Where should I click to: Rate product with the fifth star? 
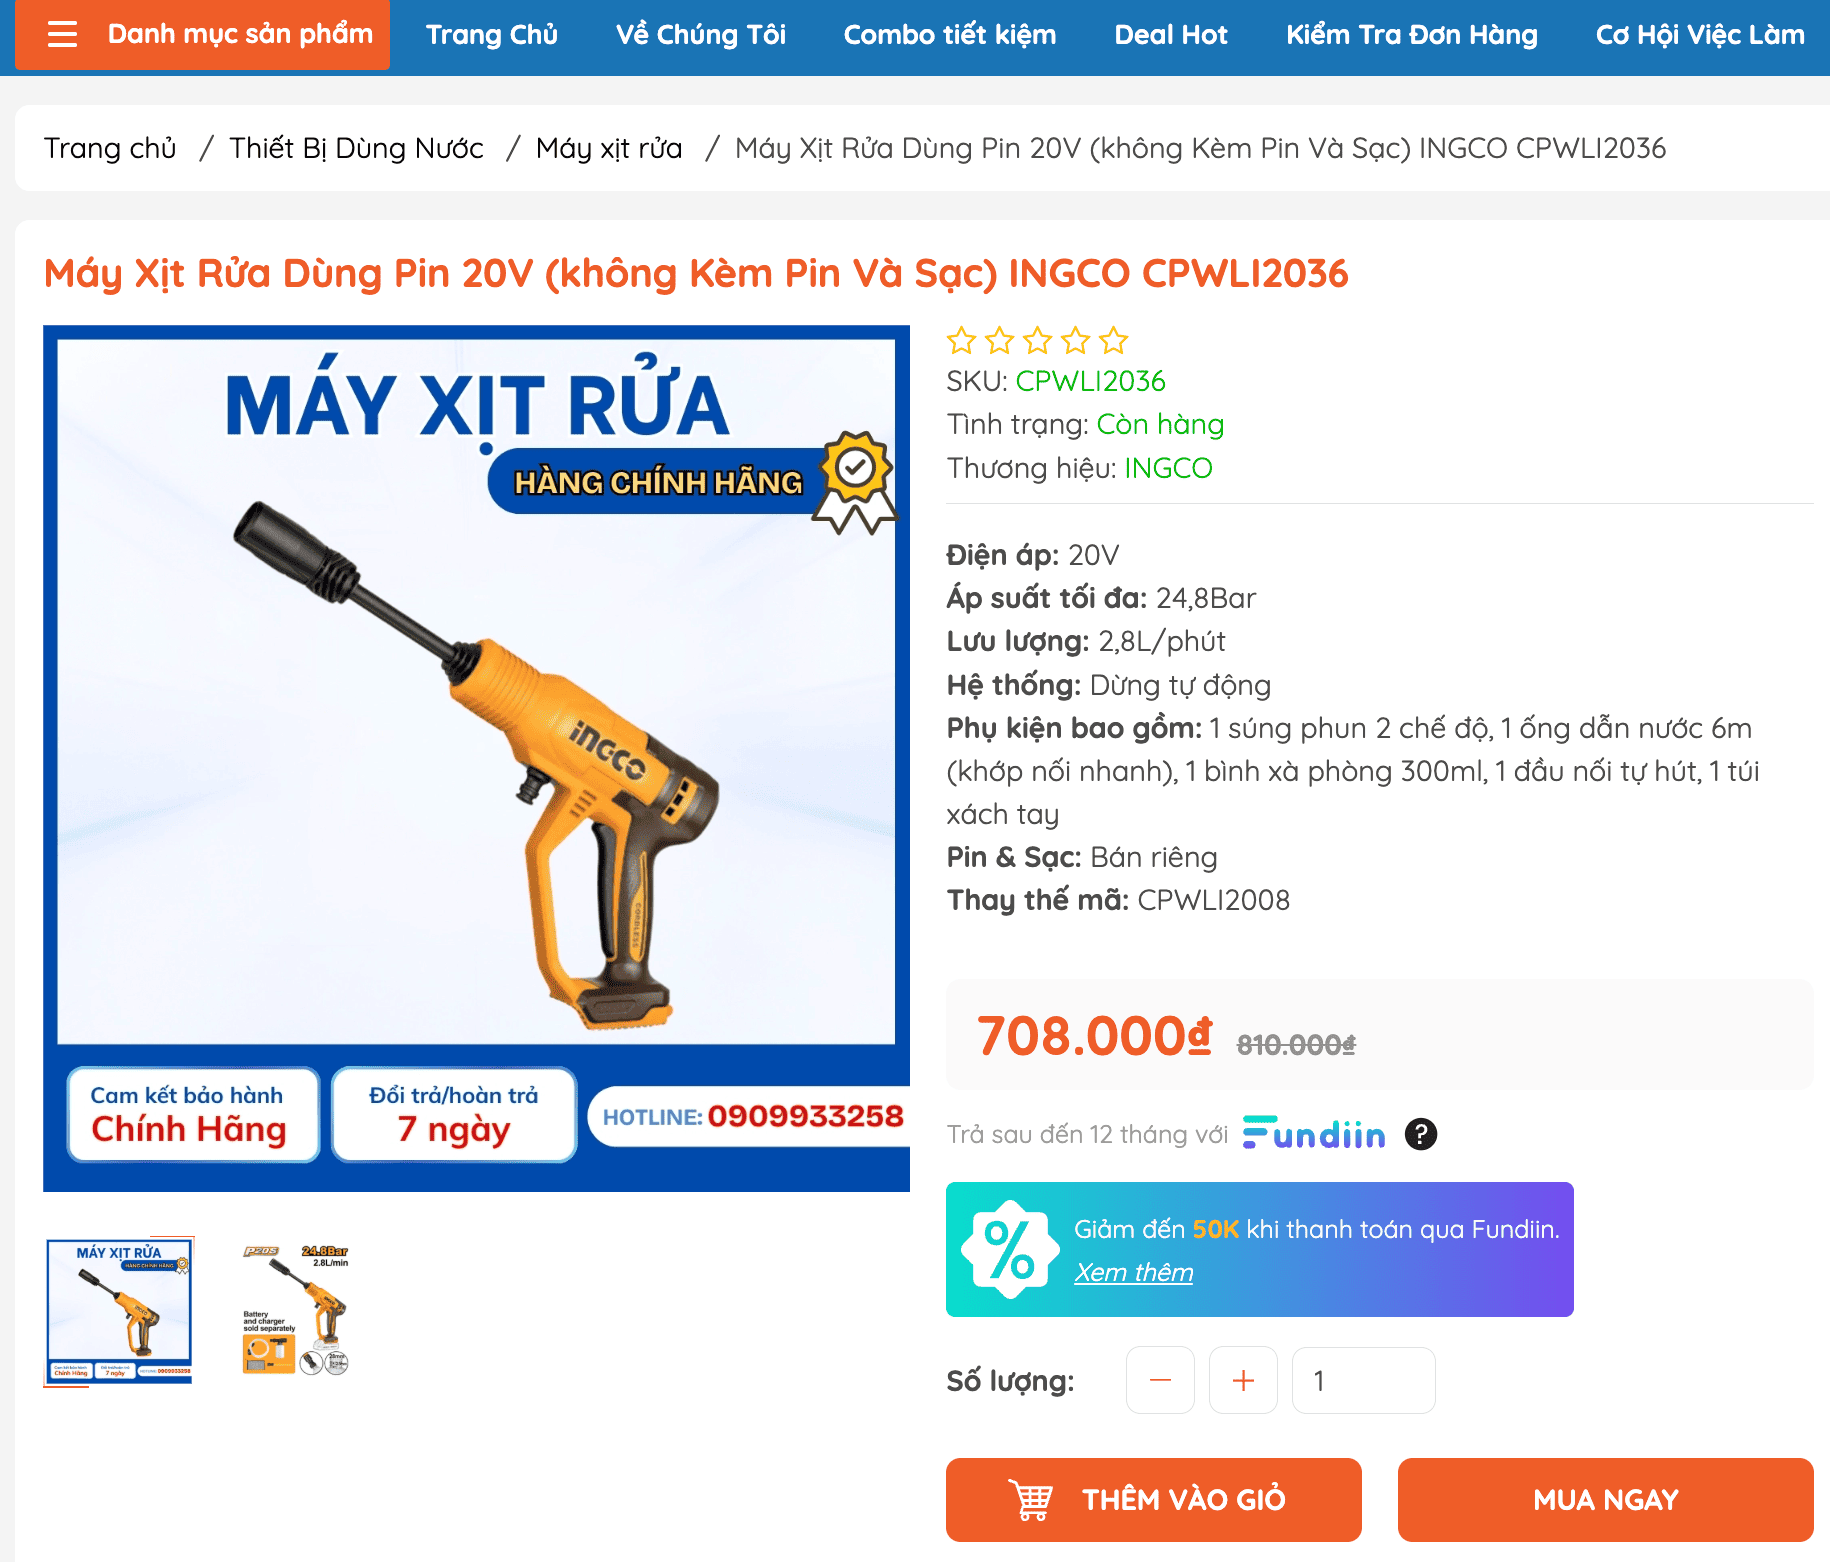1113,341
